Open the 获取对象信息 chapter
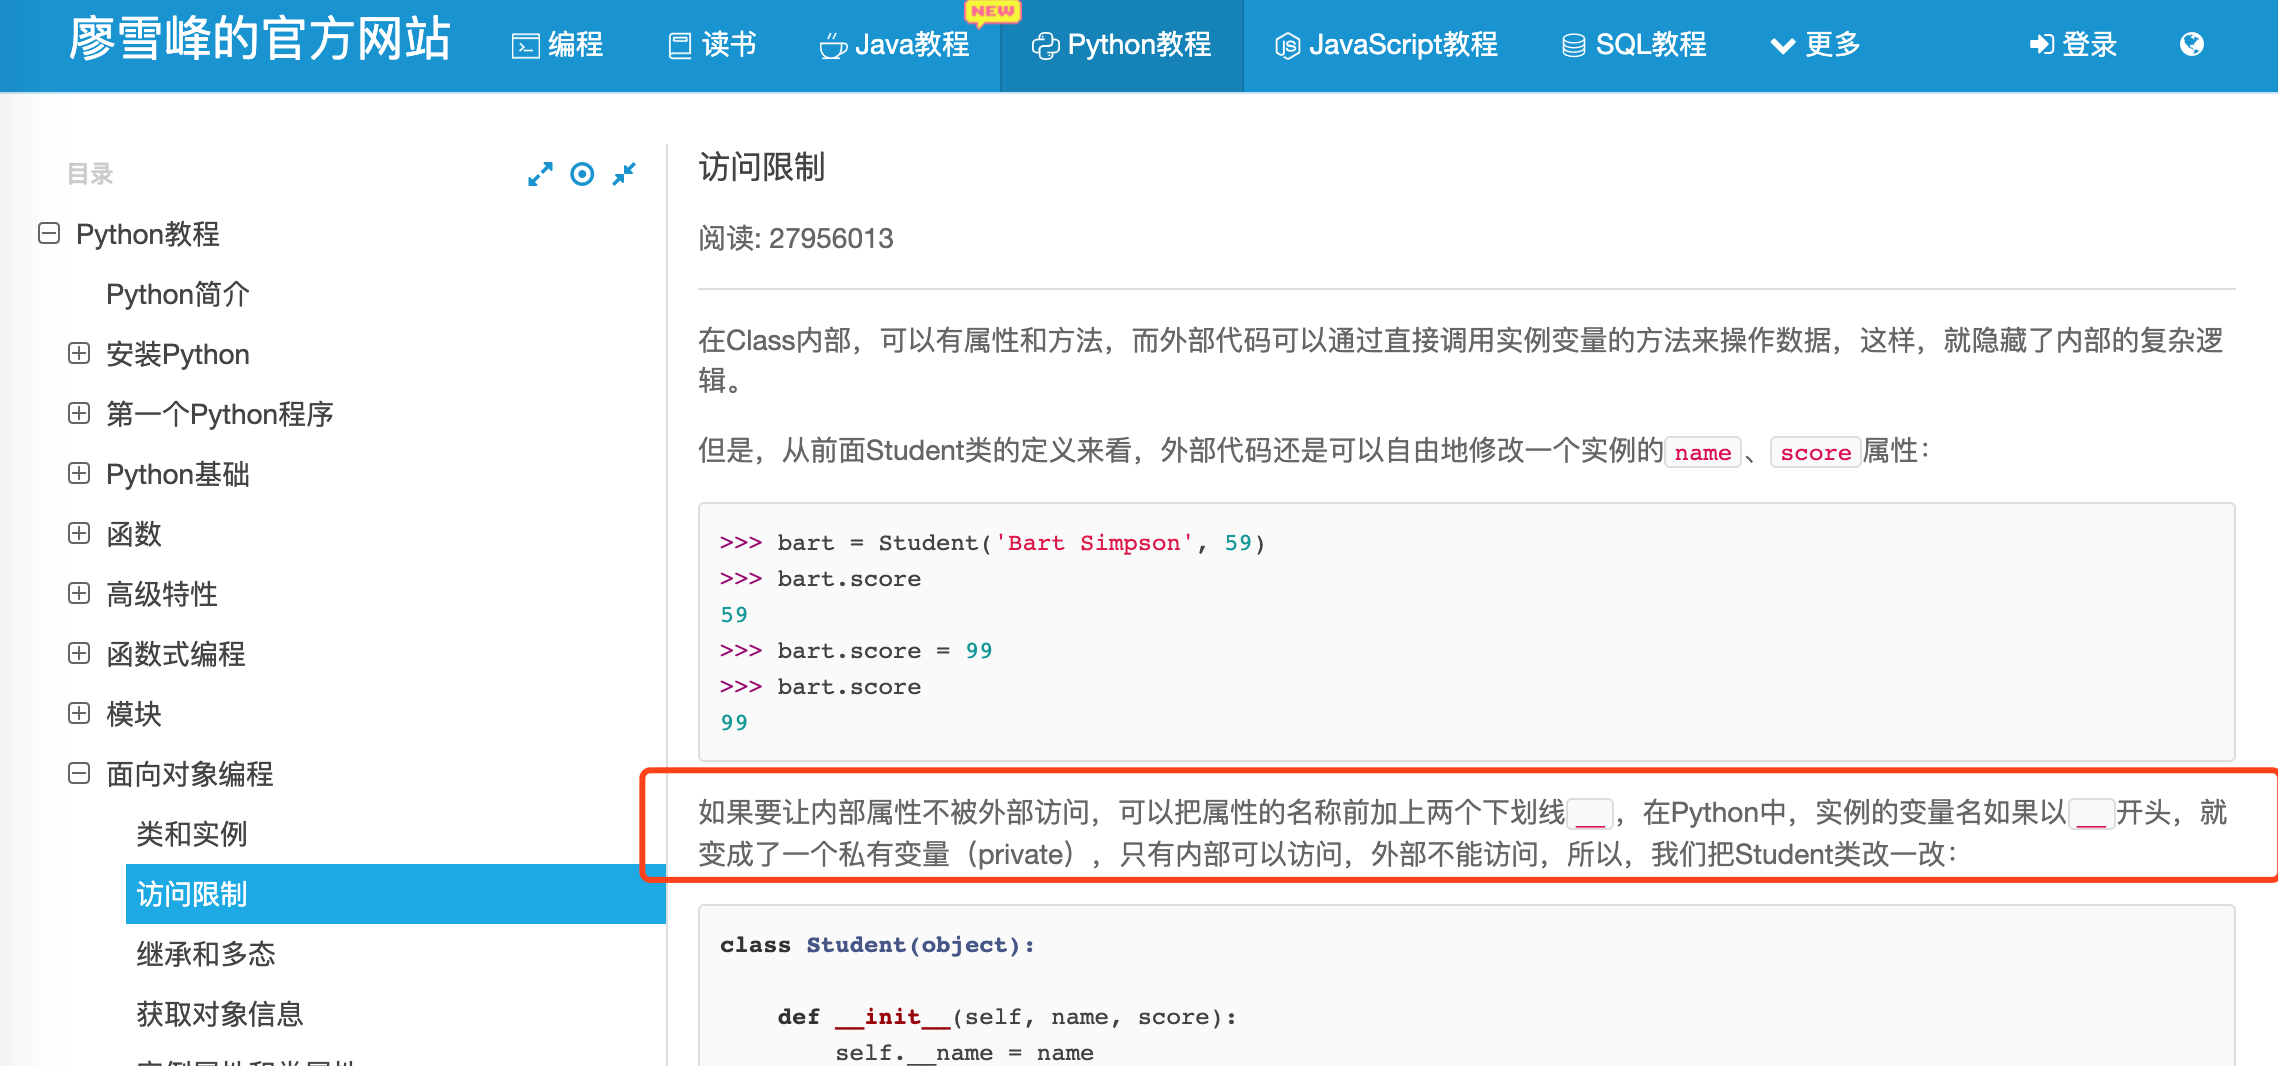Image resolution: width=2278 pixels, height=1066 pixels. (220, 1014)
